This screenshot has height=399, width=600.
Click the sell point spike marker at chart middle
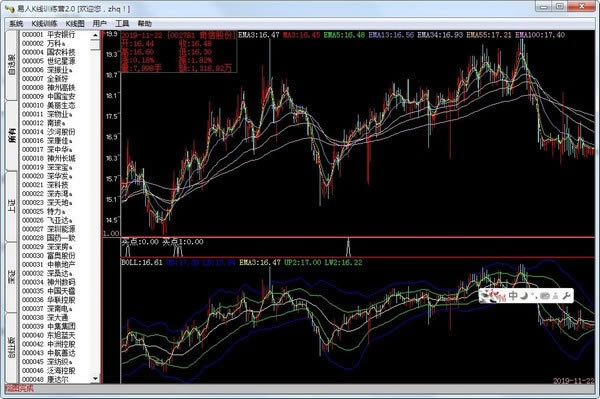tap(348, 247)
